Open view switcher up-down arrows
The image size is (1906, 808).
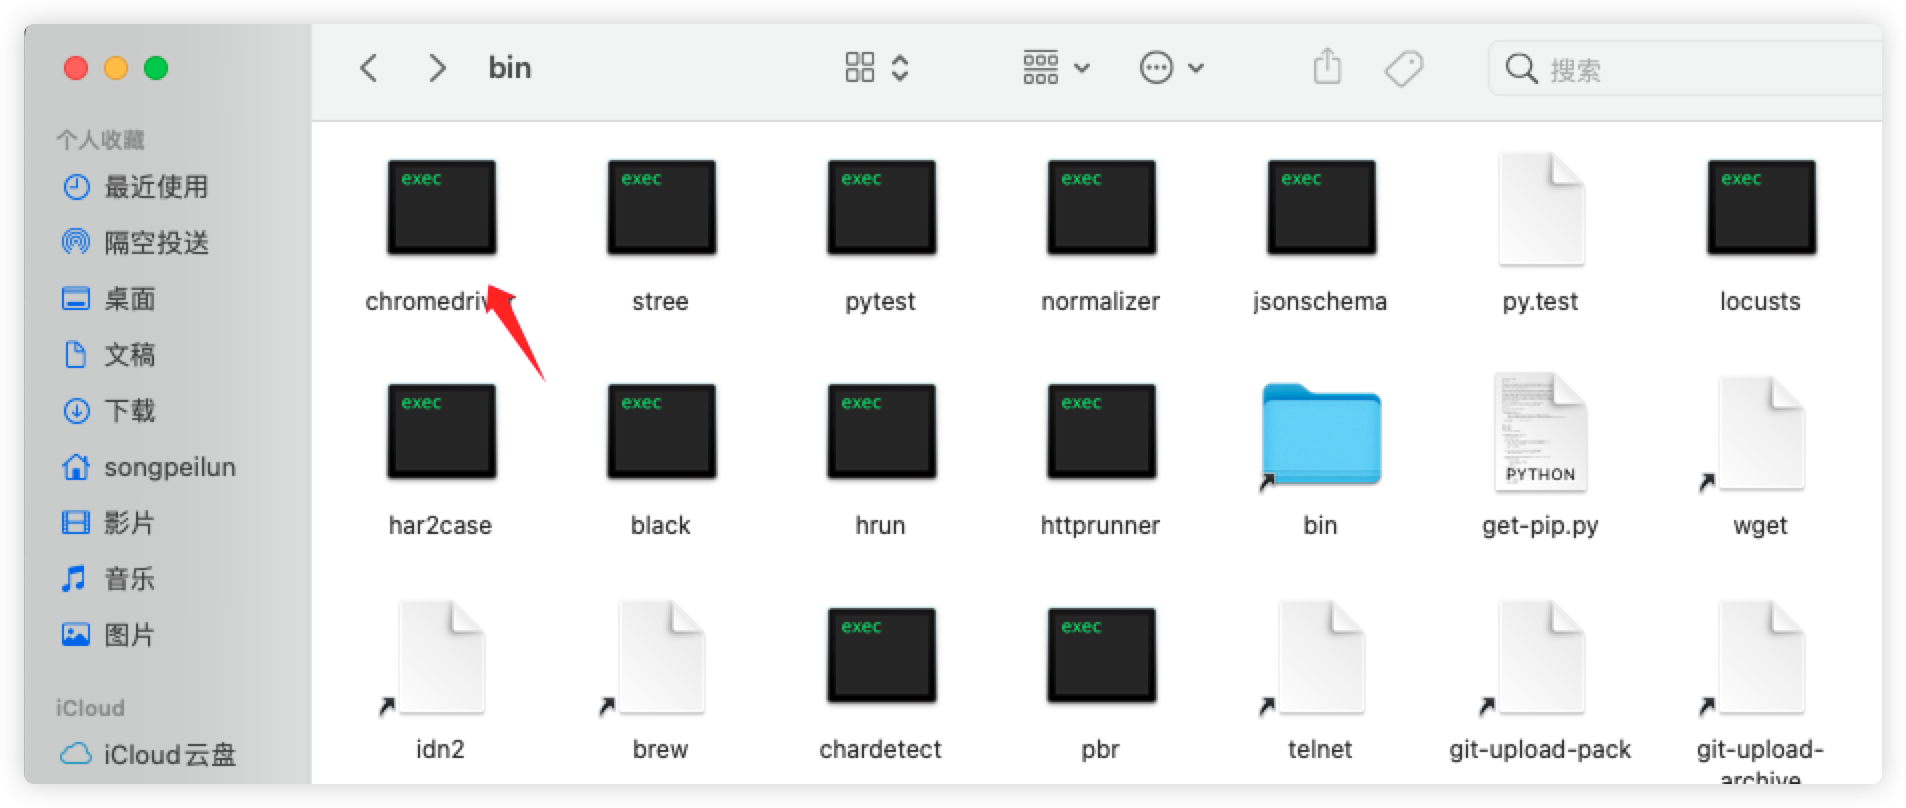tap(900, 68)
